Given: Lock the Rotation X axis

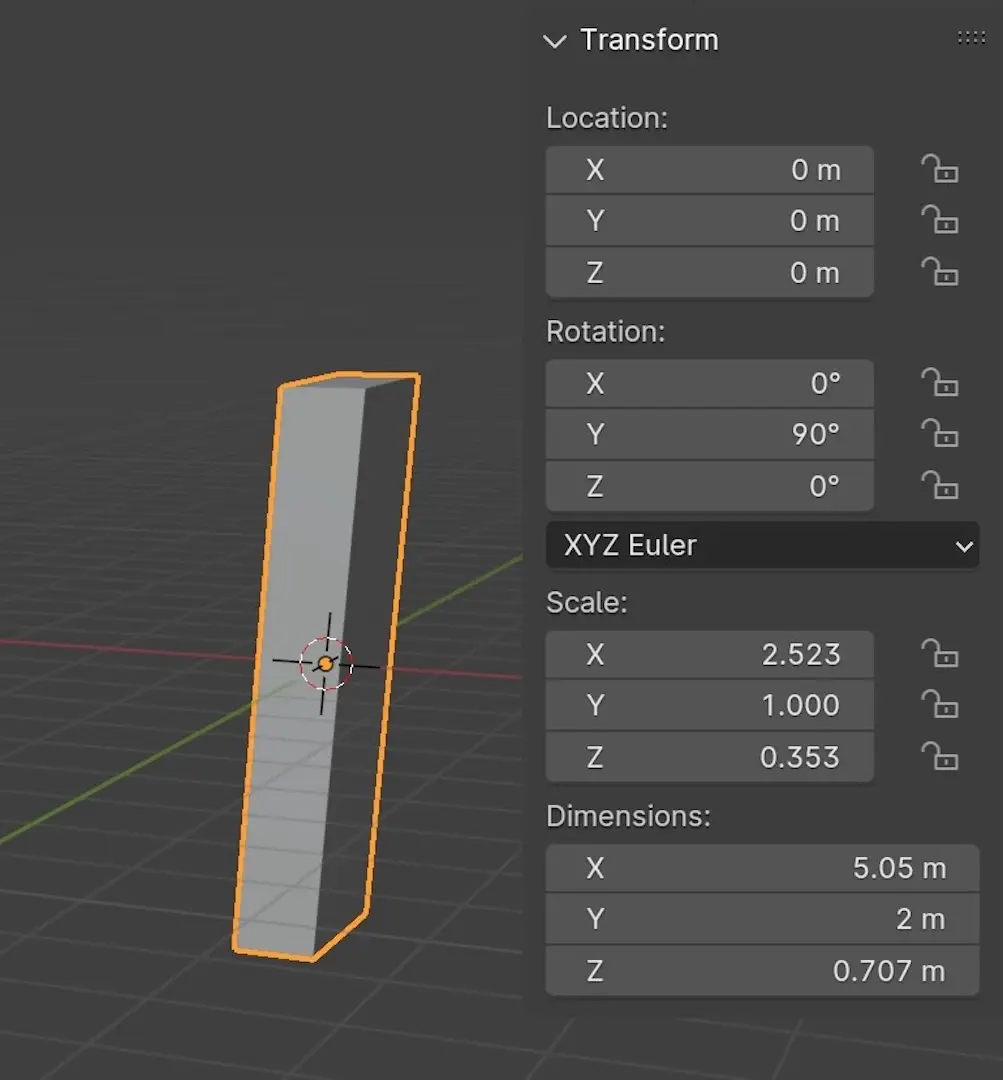Looking at the screenshot, I should click(939, 384).
